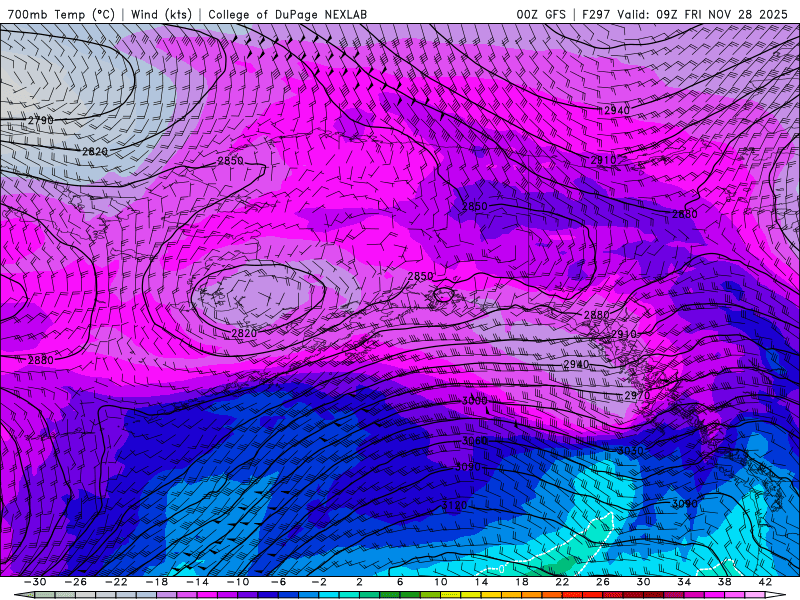Click the -26 label on the color scale
800x600 pixels.
point(76,582)
